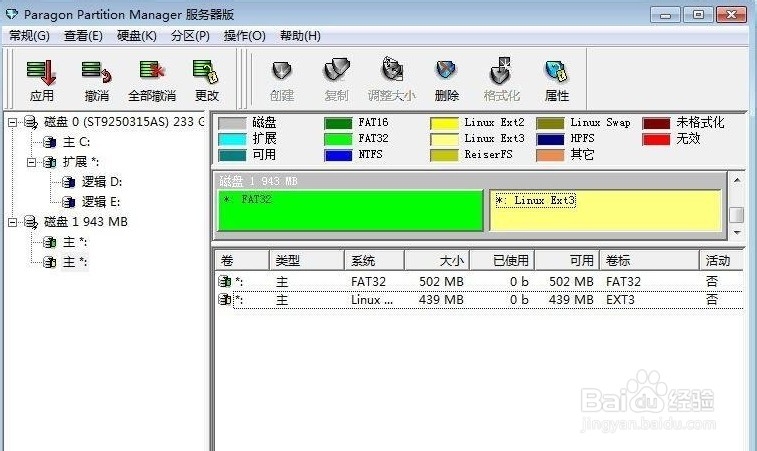Screen dimensions: 757x451
Task: Select highlighted second 主 *: tree entry
Action: (x=75, y=262)
